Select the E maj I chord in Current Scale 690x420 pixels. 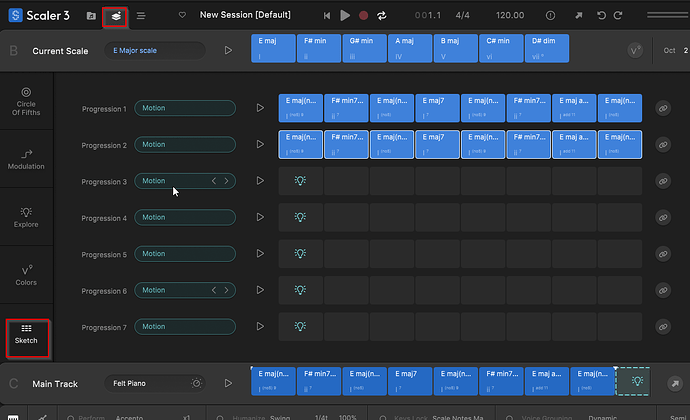pyautogui.click(x=273, y=48)
